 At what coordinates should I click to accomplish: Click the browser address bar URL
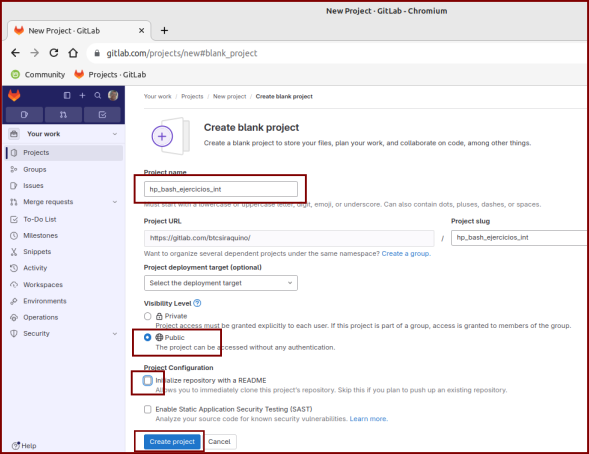coord(182,53)
